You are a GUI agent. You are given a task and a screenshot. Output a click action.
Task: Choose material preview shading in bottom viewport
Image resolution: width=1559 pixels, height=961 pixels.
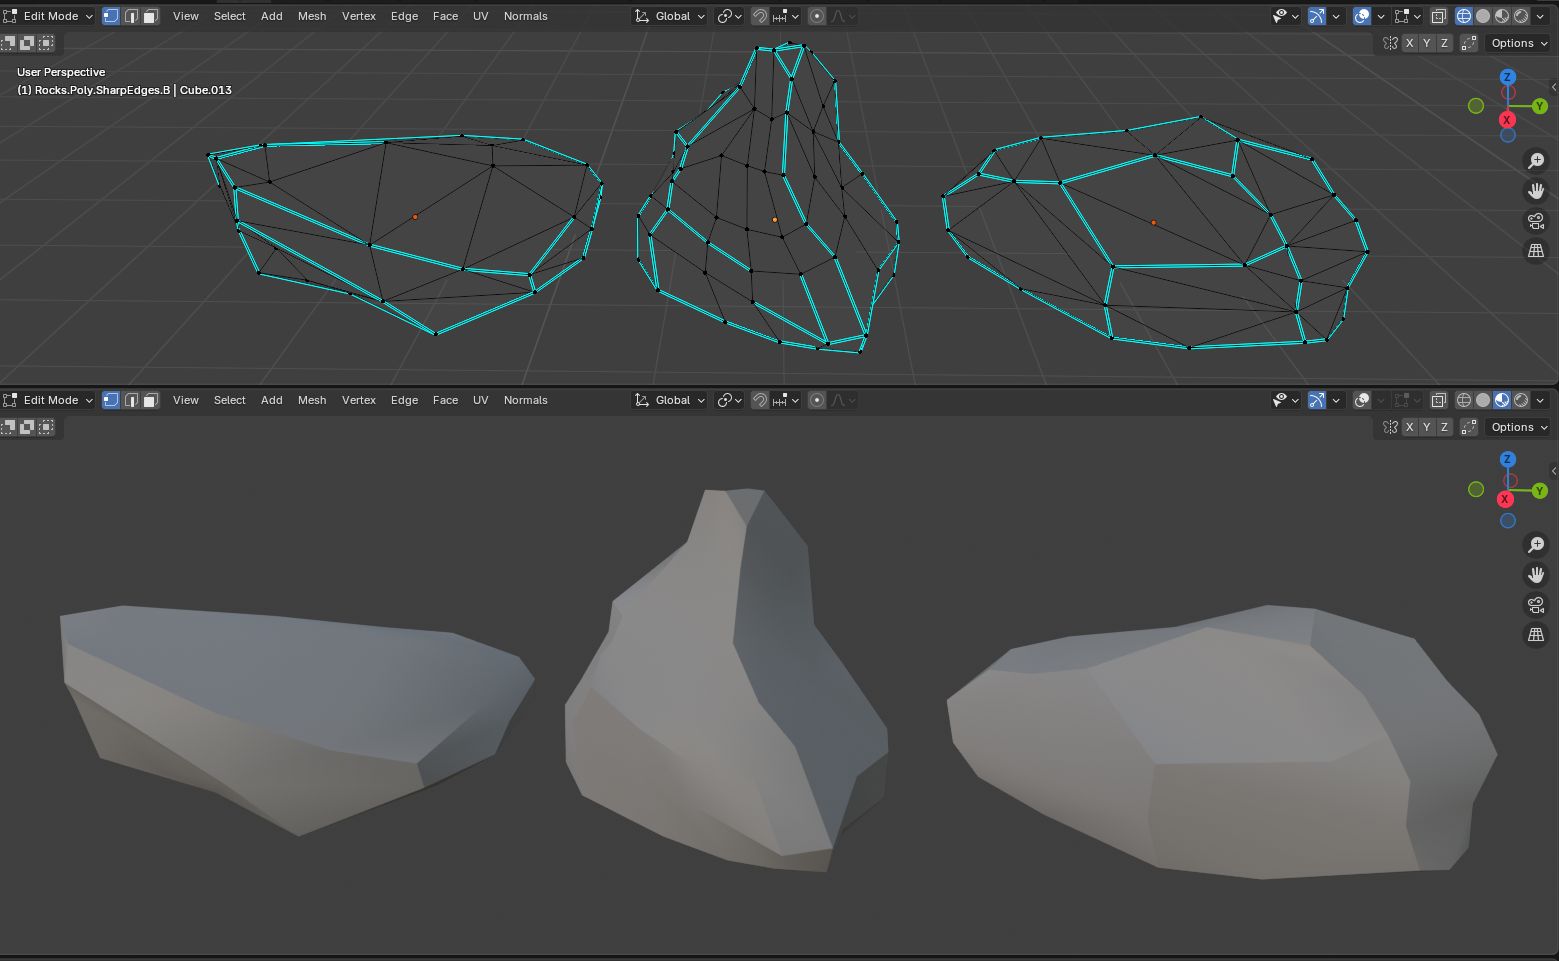(1502, 400)
